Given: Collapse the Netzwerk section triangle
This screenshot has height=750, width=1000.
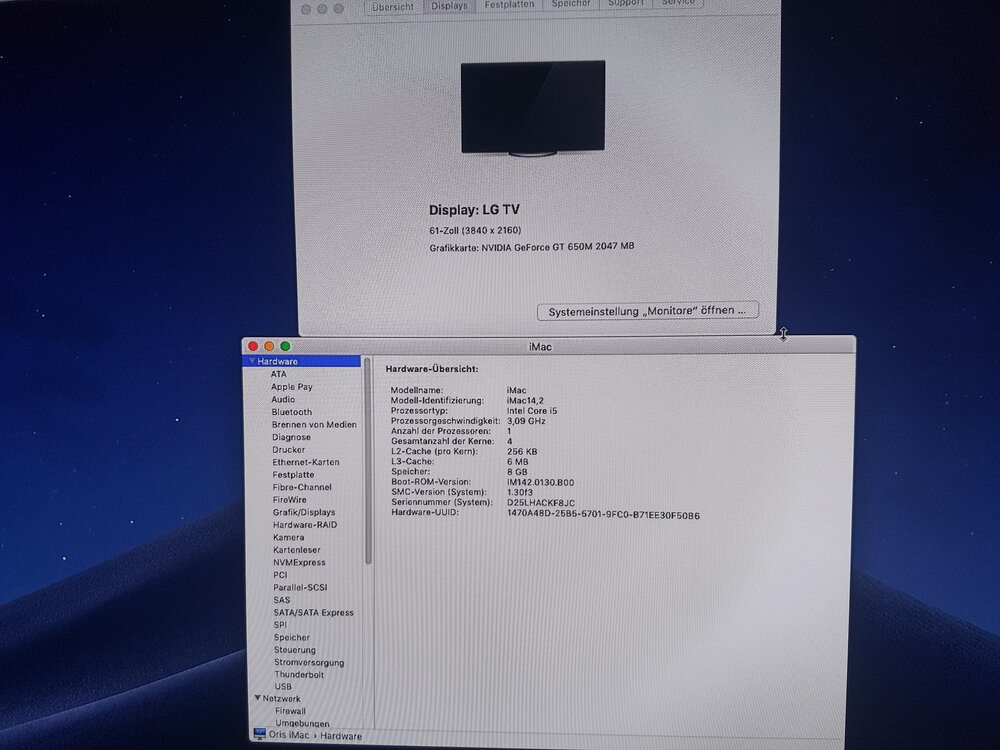Looking at the screenshot, I should 257,698.
